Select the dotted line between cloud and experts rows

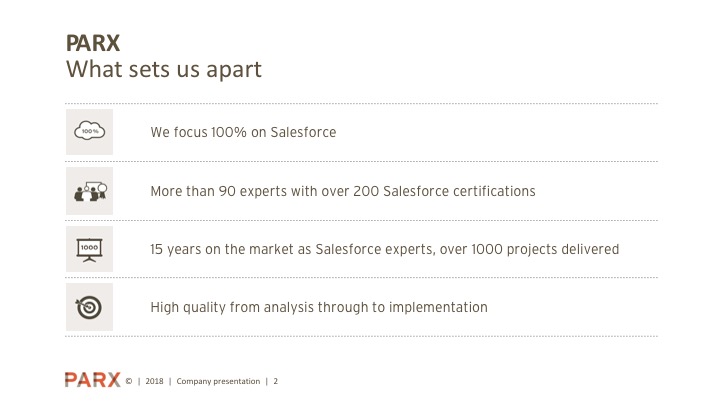pos(360,161)
